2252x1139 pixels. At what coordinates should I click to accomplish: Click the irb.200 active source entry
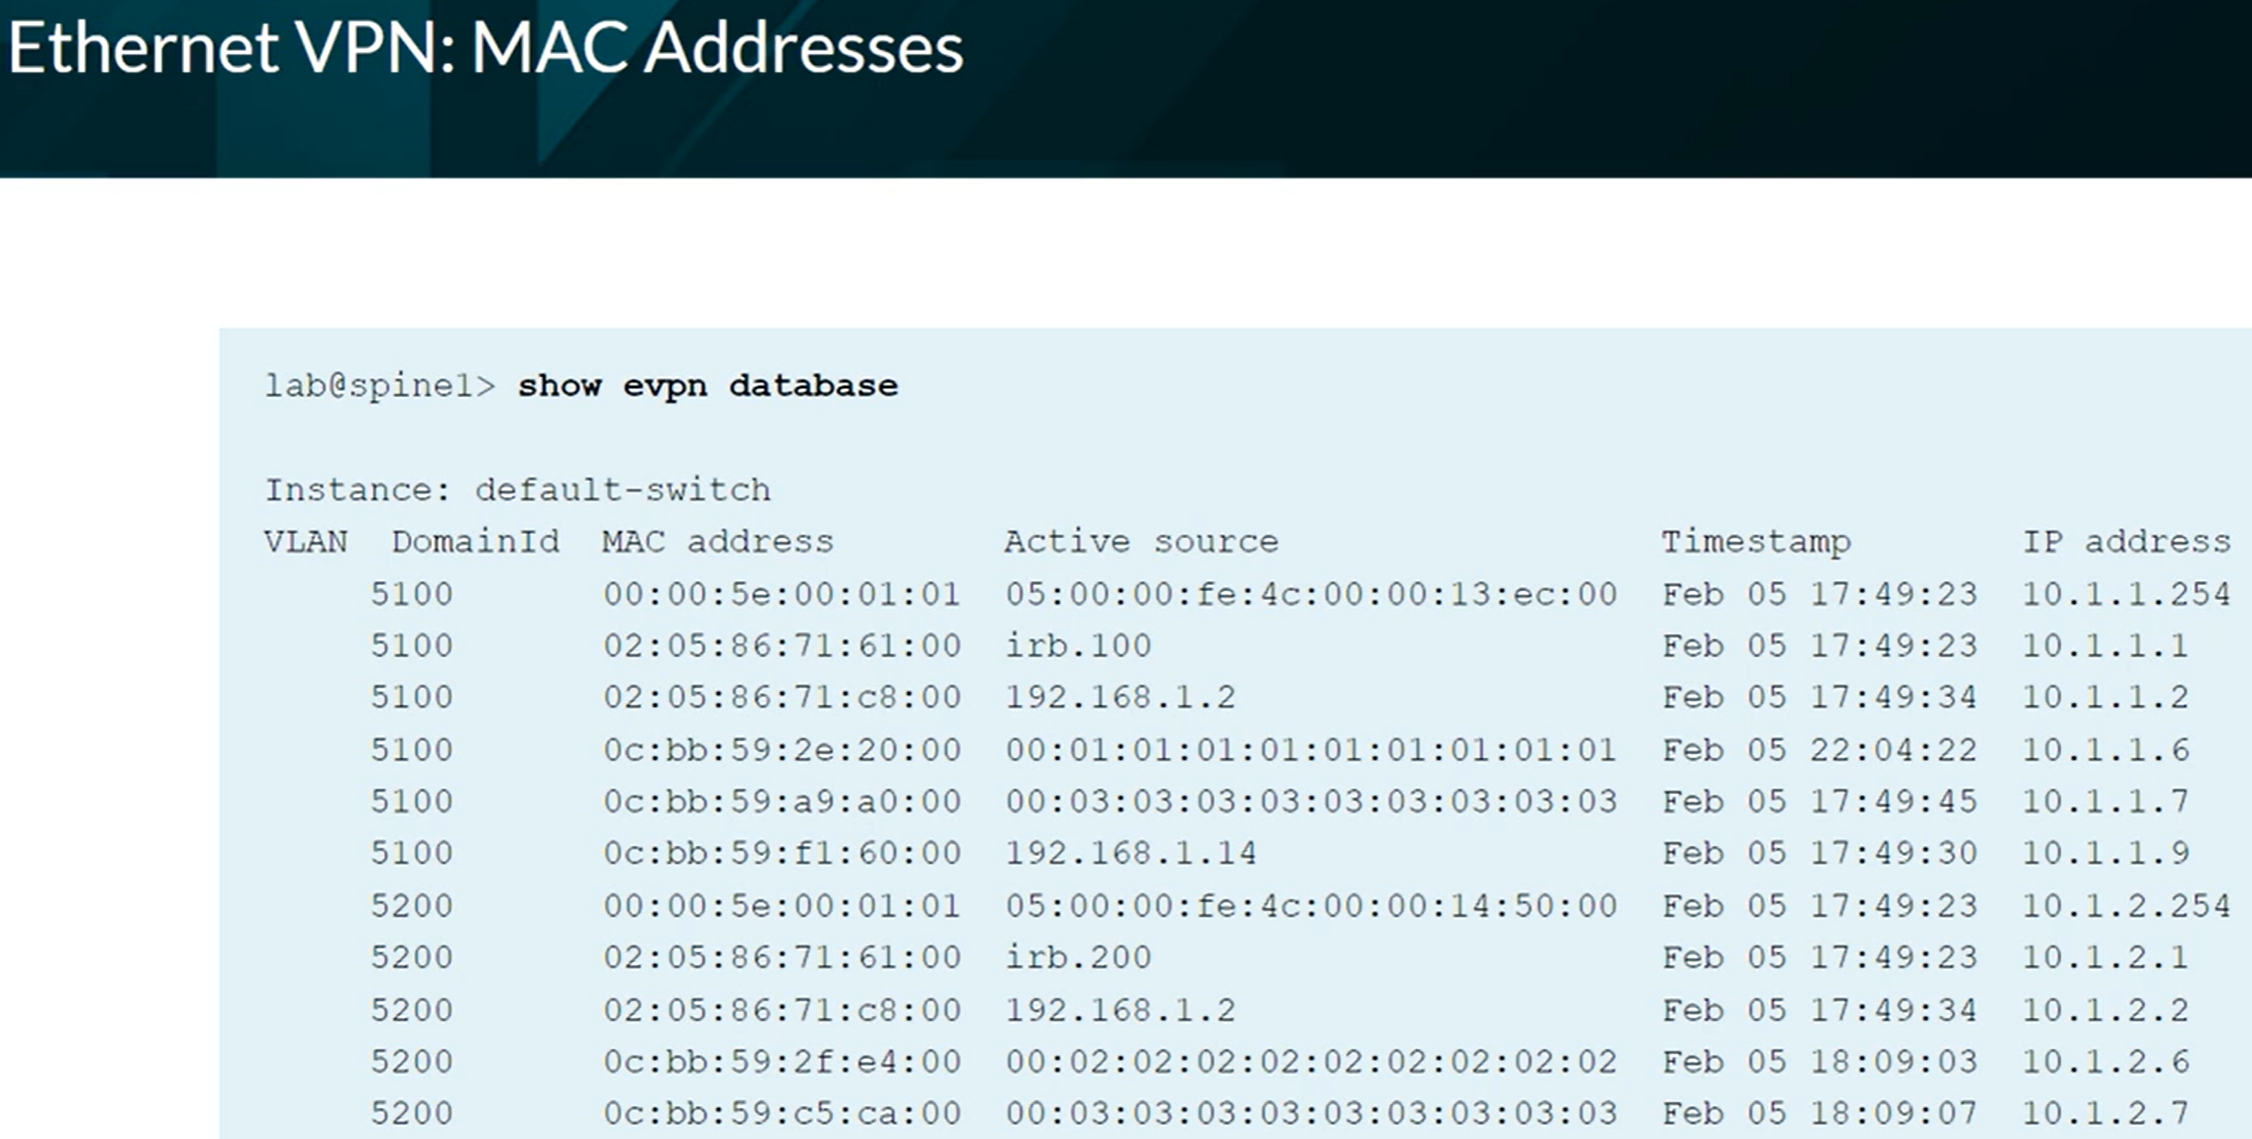coord(1079,958)
